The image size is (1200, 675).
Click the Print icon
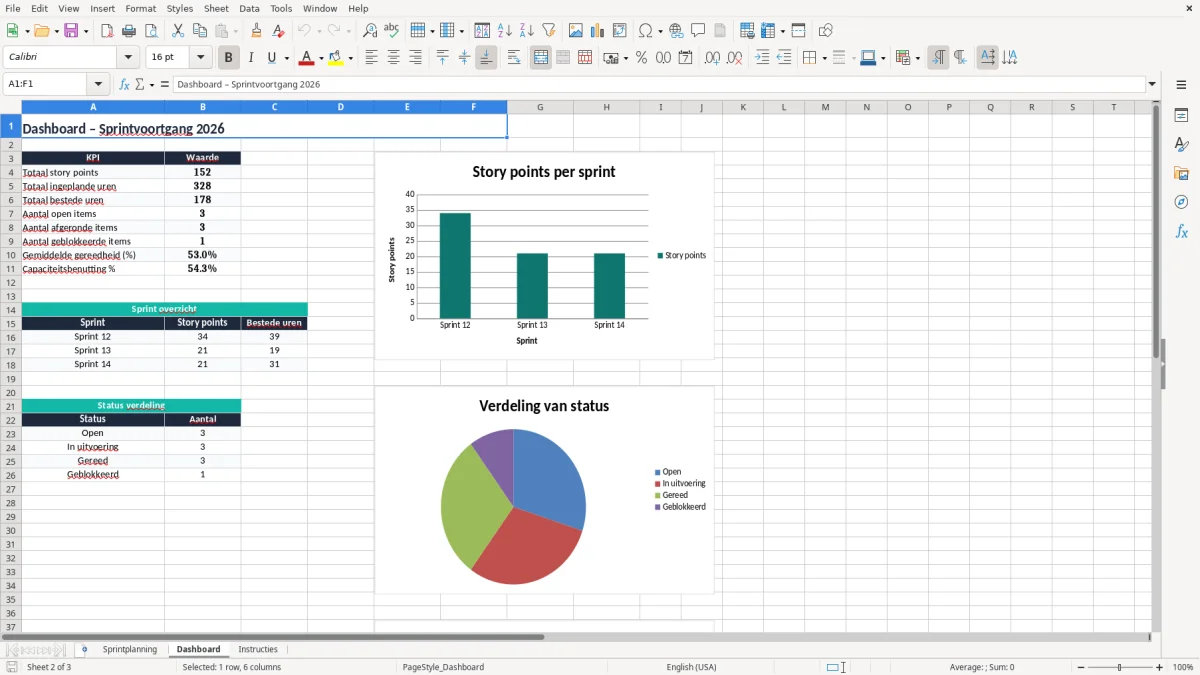[129, 31]
